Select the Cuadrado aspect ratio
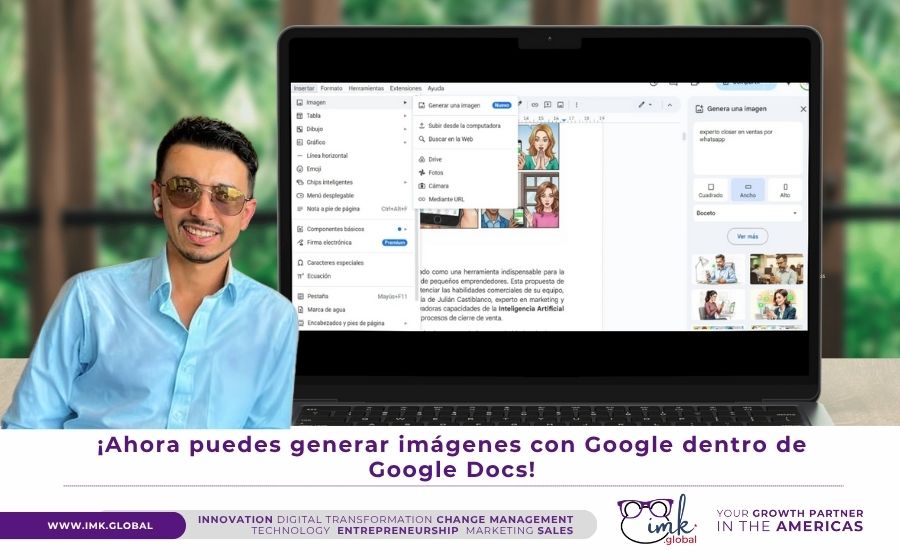The height and width of the screenshot is (560, 900). point(711,190)
